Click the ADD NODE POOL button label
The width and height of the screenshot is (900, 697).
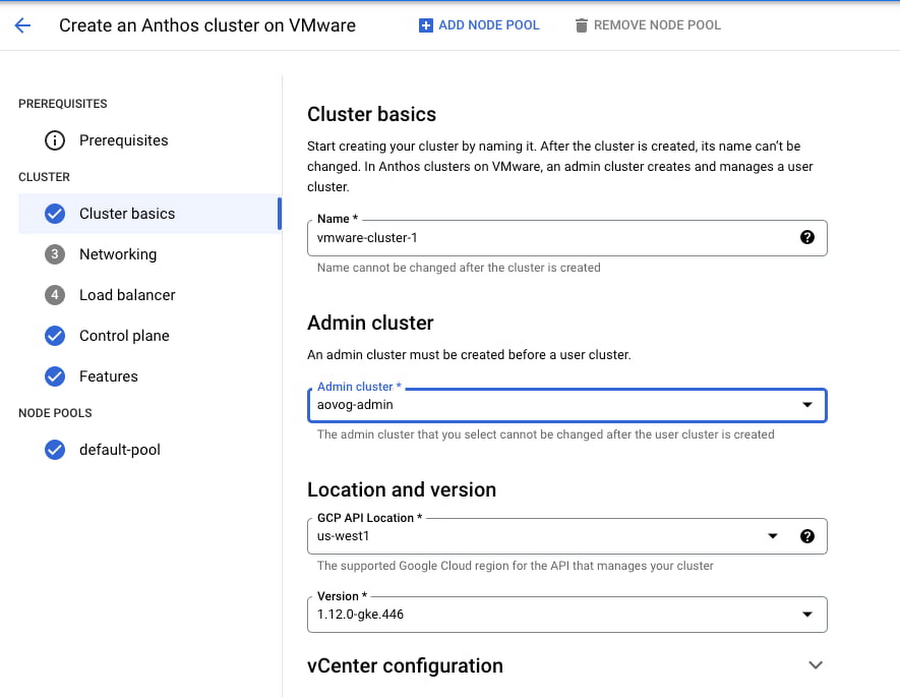click(x=489, y=25)
